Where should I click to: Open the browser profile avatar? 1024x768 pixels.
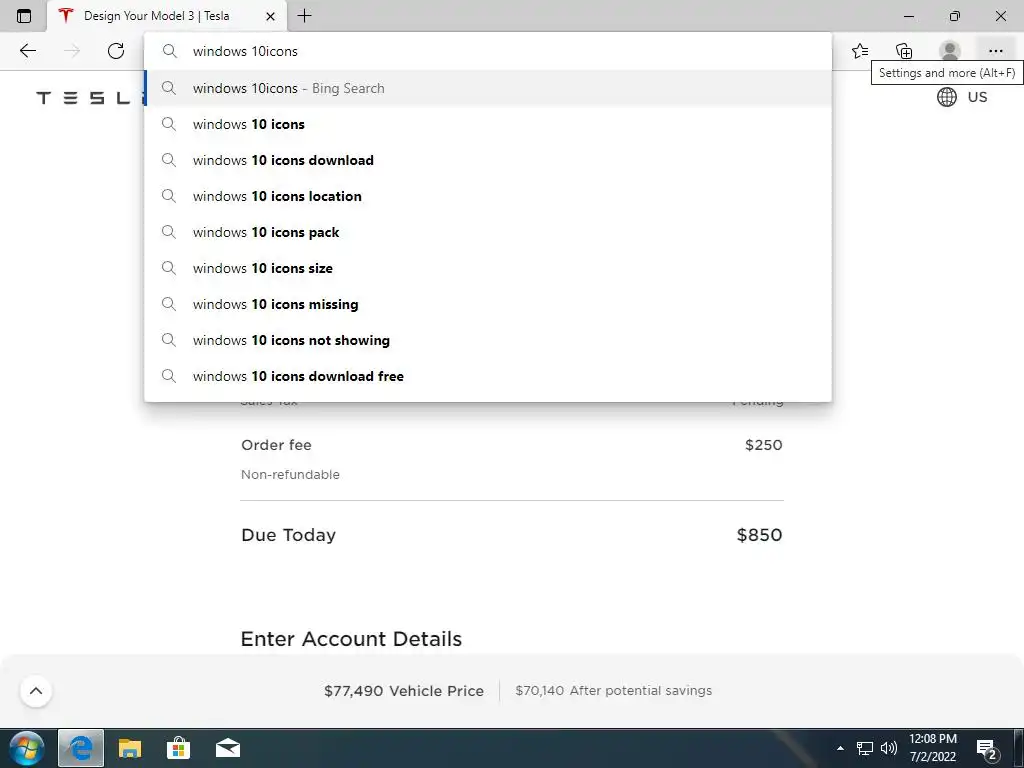(949, 51)
